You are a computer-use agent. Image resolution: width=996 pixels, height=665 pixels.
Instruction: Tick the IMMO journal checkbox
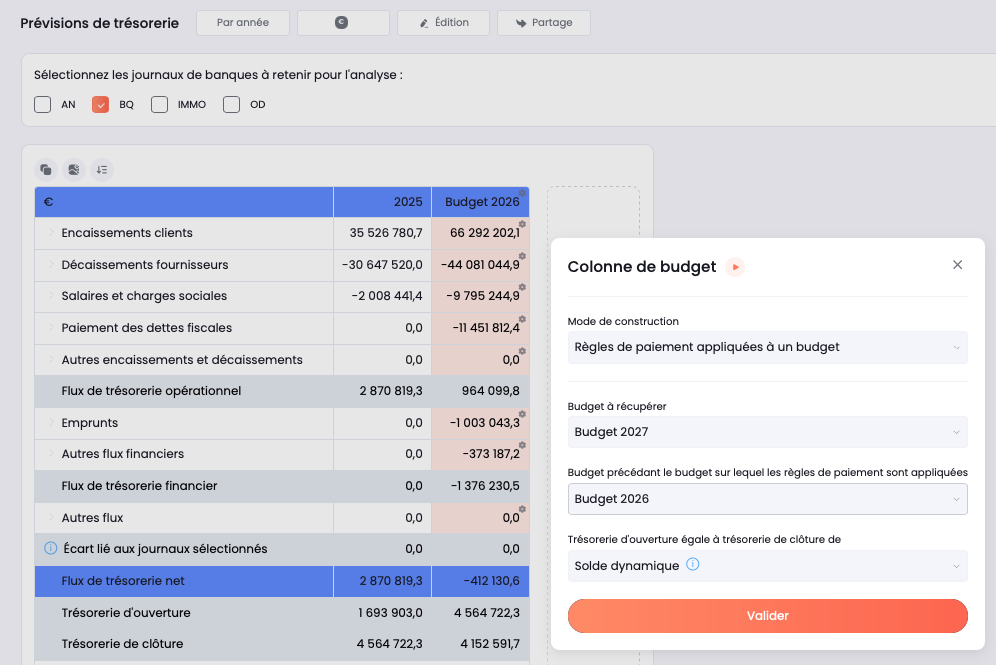(x=159, y=104)
